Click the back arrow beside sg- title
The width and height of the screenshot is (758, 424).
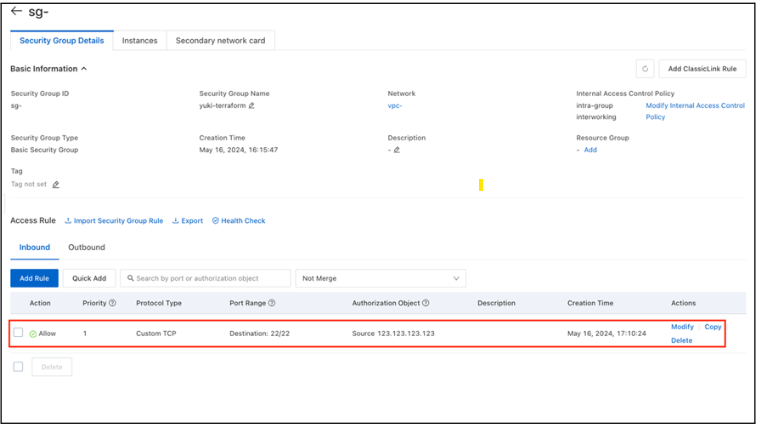[x=16, y=12]
